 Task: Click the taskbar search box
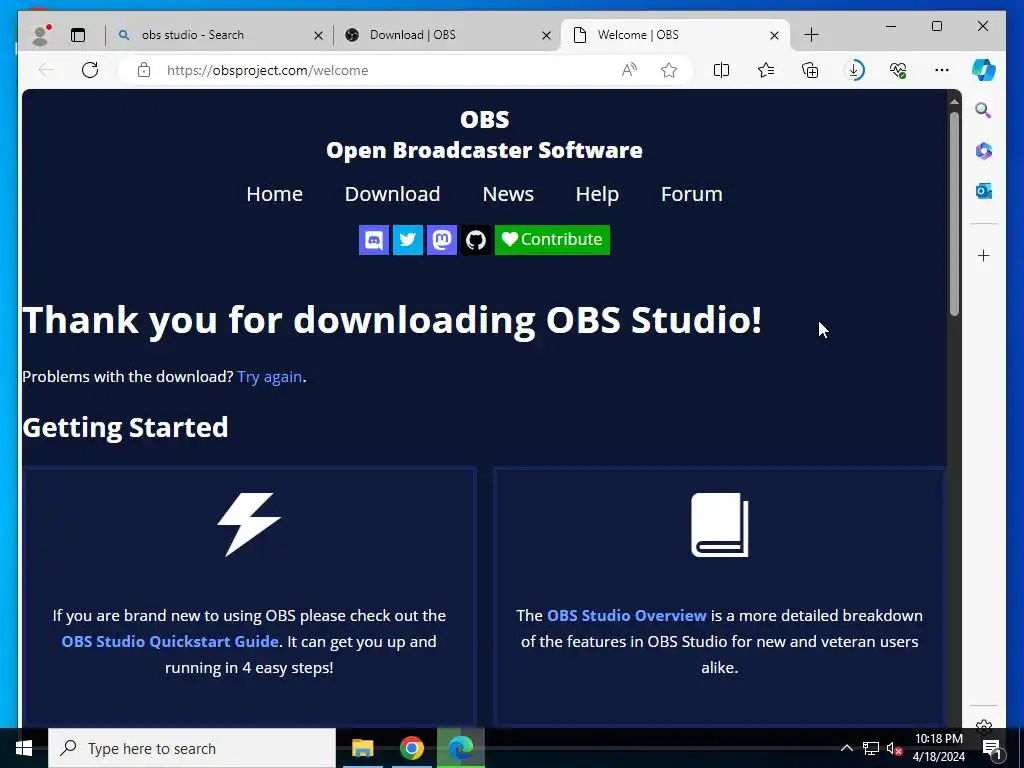click(x=192, y=748)
